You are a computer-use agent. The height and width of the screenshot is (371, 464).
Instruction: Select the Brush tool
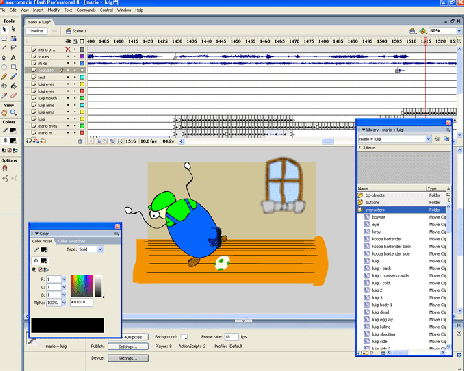click(13, 77)
